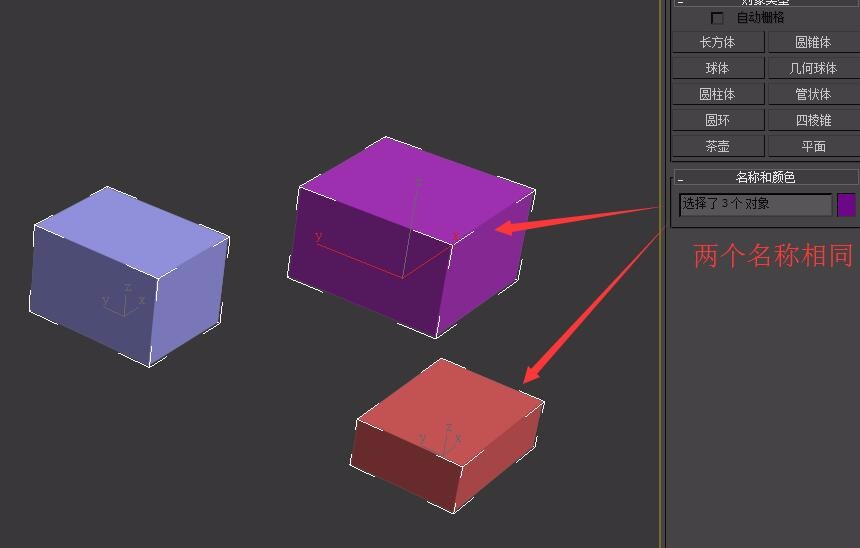Enable the 自动栅格 checkbox
The height and width of the screenshot is (548, 860).
pyautogui.click(x=717, y=18)
